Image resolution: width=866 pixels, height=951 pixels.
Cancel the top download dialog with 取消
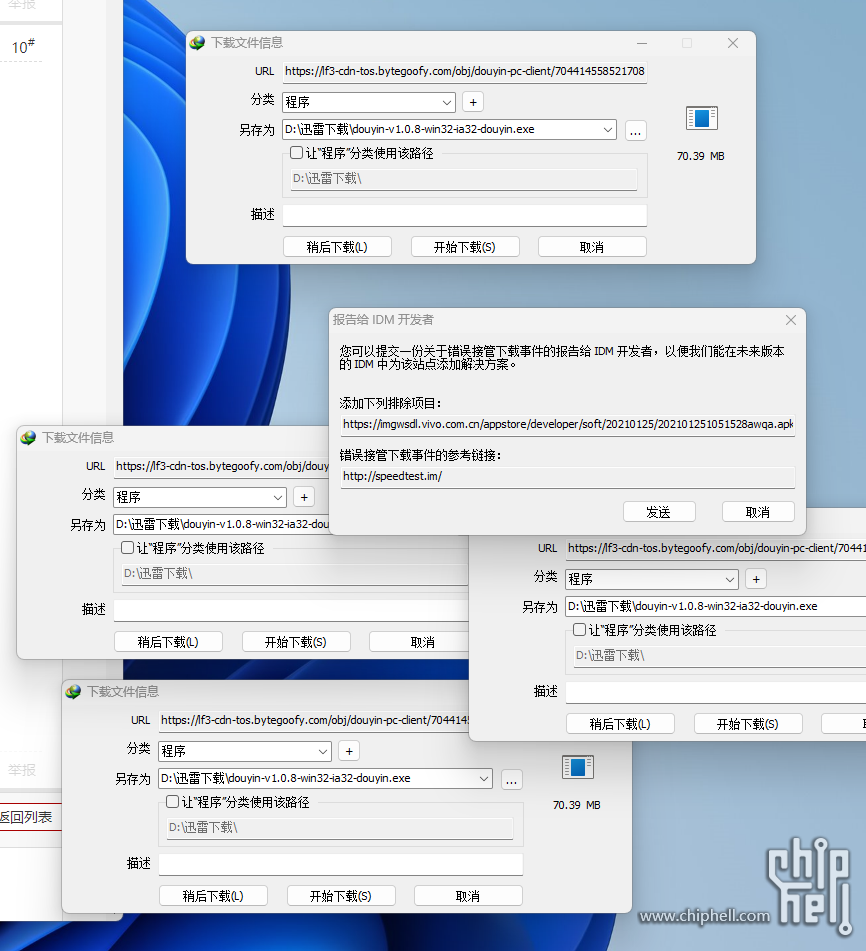coord(592,247)
